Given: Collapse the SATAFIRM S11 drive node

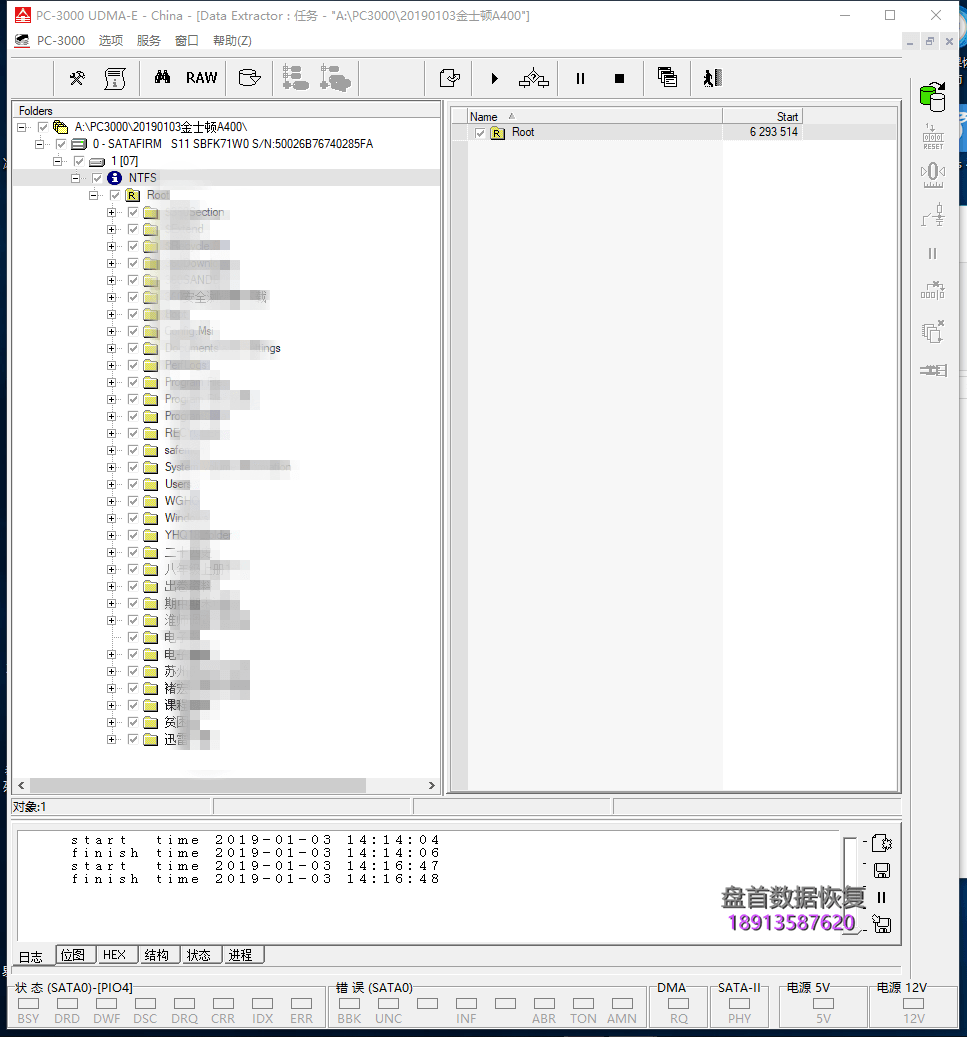Looking at the screenshot, I should 40,144.
